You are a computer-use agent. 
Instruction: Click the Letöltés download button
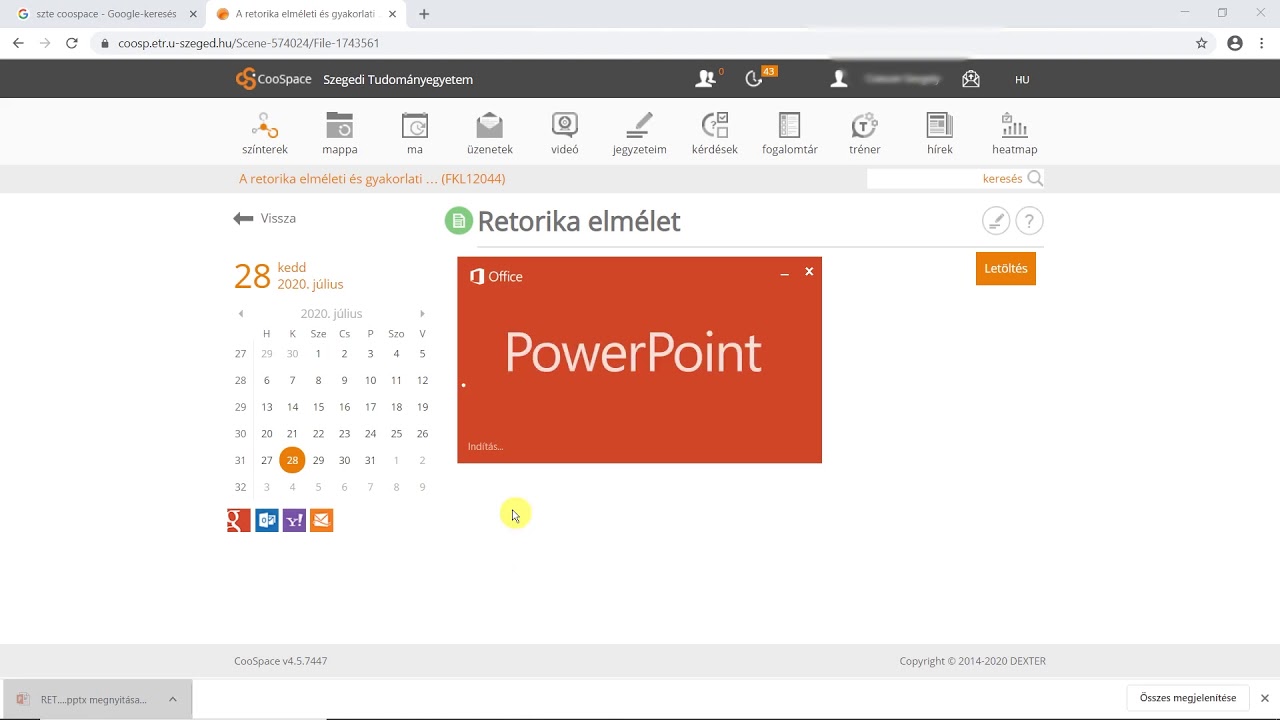pyautogui.click(x=1006, y=268)
